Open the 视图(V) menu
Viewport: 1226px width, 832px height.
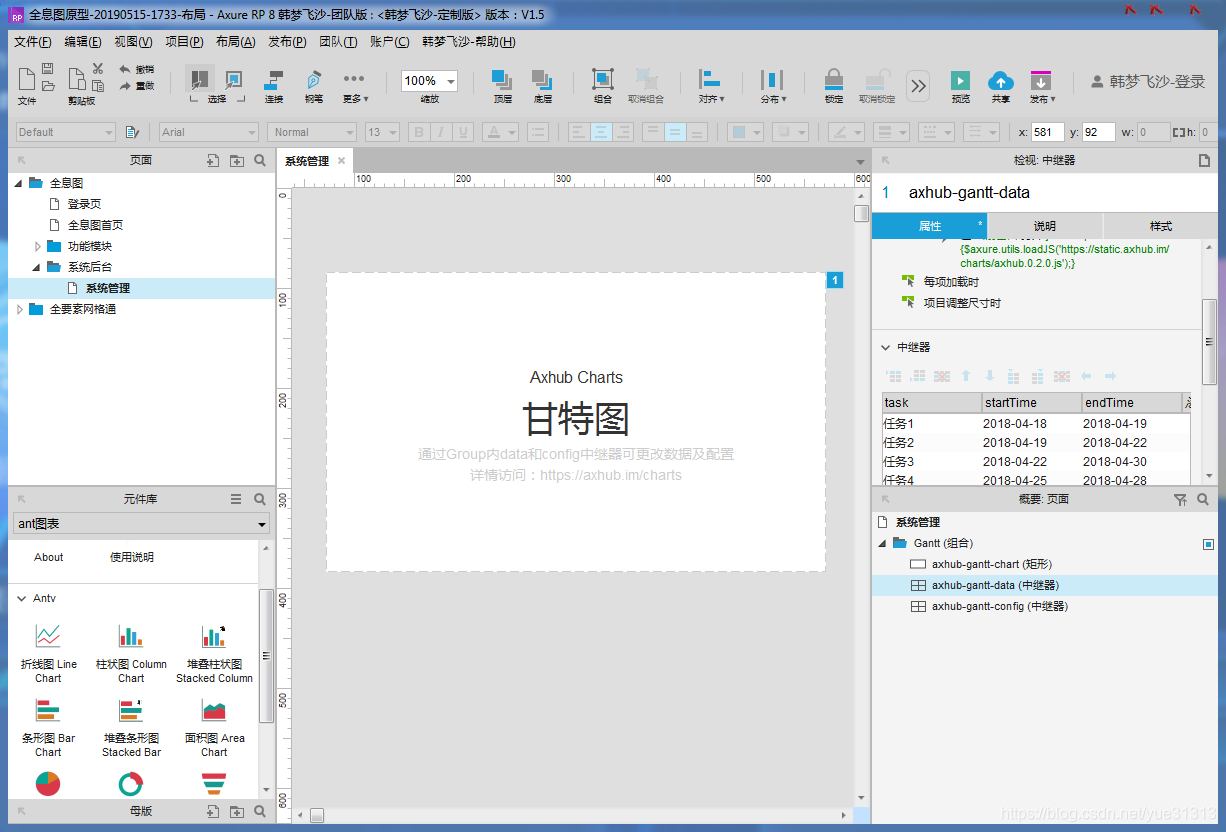[x=133, y=42]
